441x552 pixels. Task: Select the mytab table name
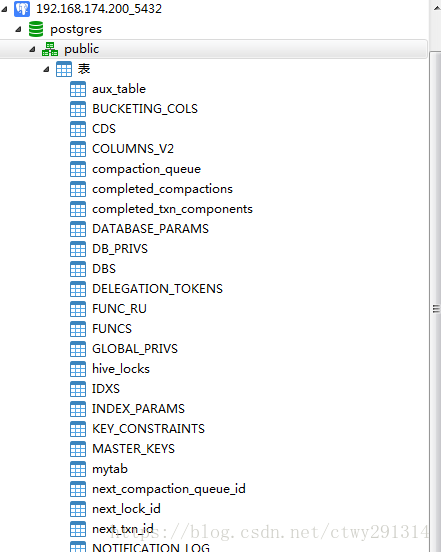110,469
